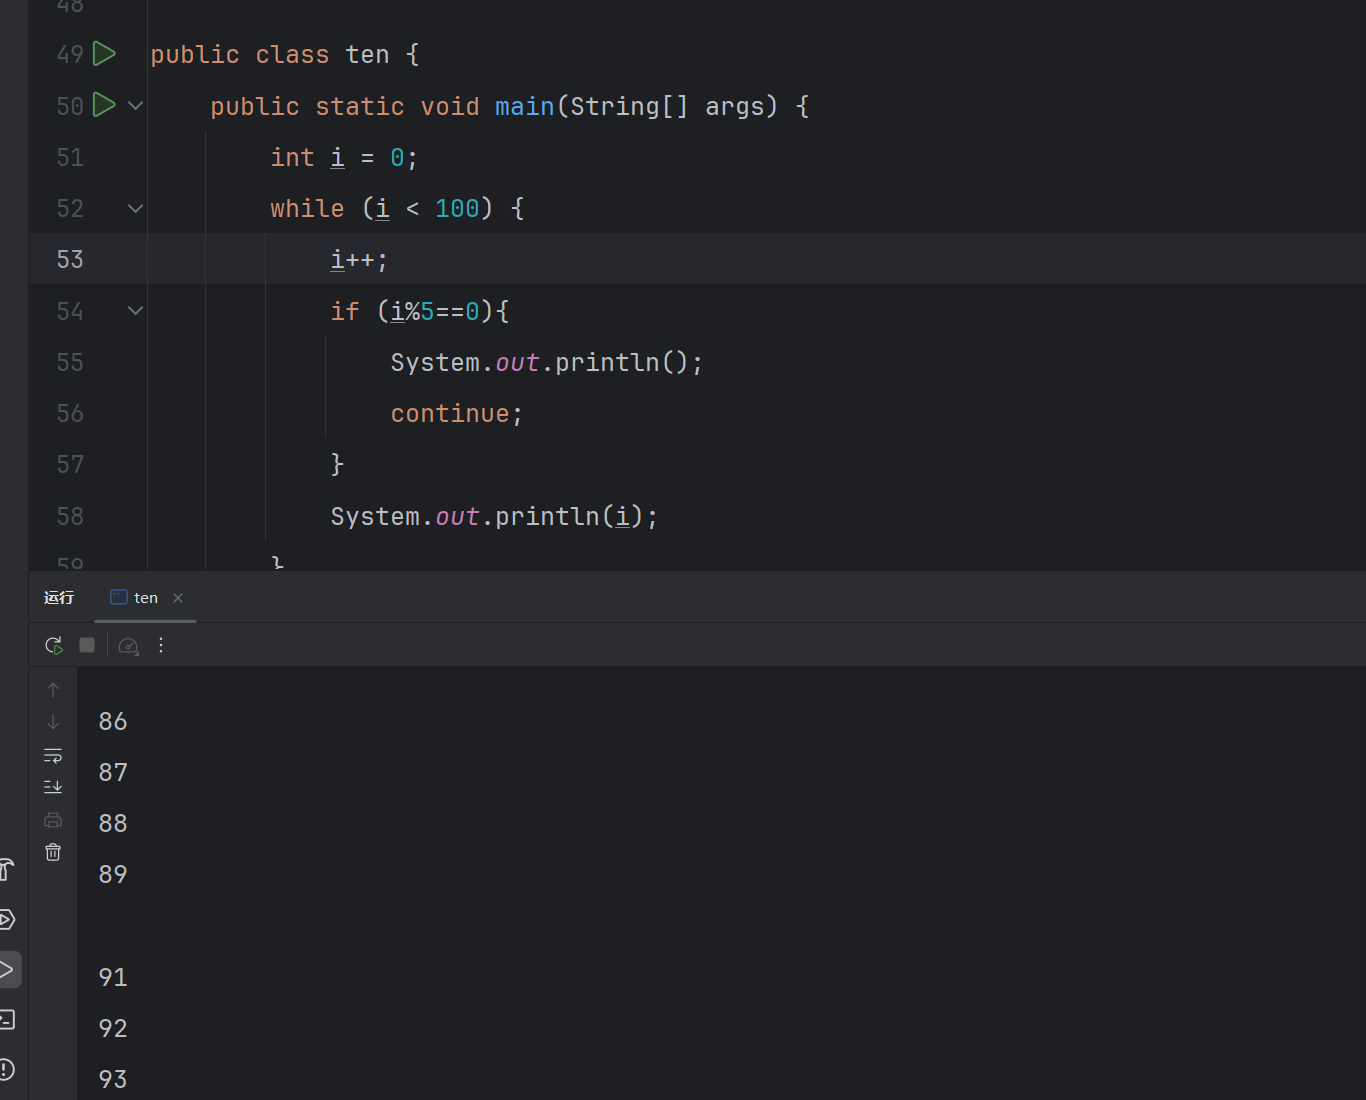Click console output line 86

pyautogui.click(x=113, y=721)
